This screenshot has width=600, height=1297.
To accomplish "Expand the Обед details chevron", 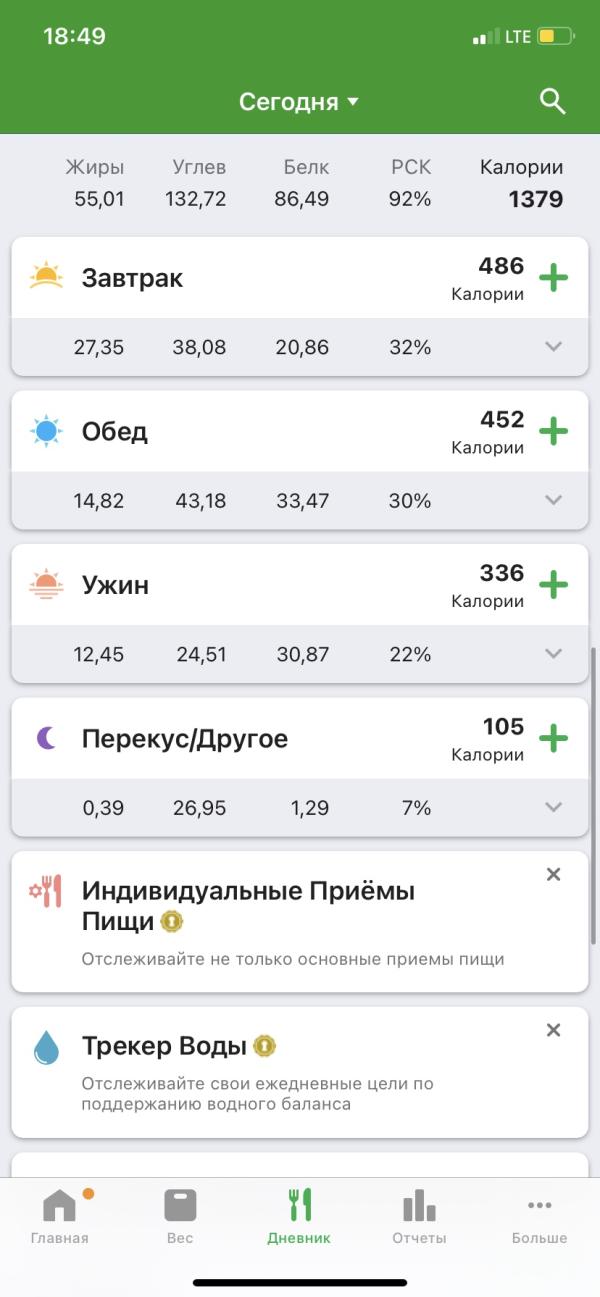I will [553, 500].
